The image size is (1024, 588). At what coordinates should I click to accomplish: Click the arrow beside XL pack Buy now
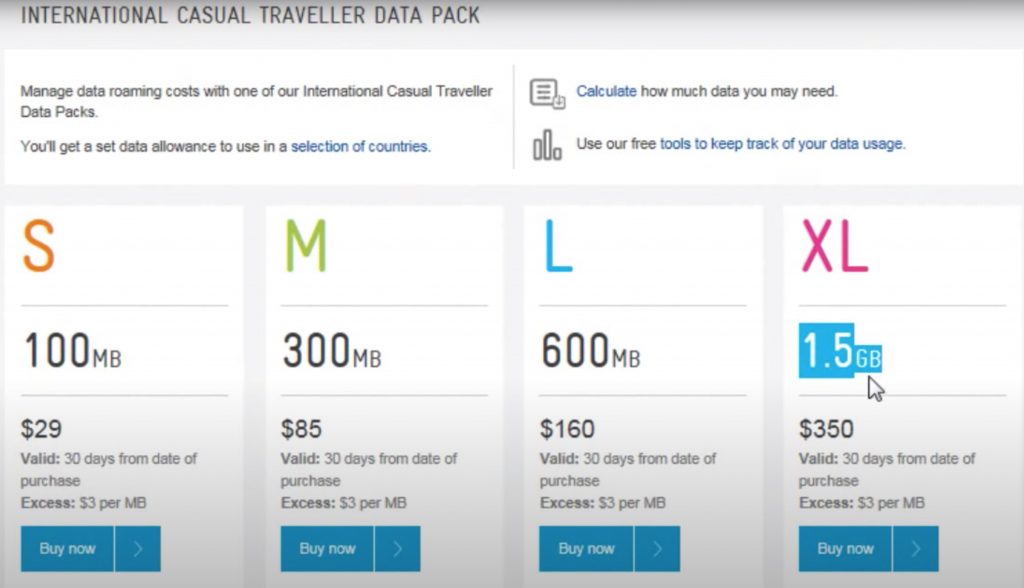pyautogui.click(x=916, y=548)
